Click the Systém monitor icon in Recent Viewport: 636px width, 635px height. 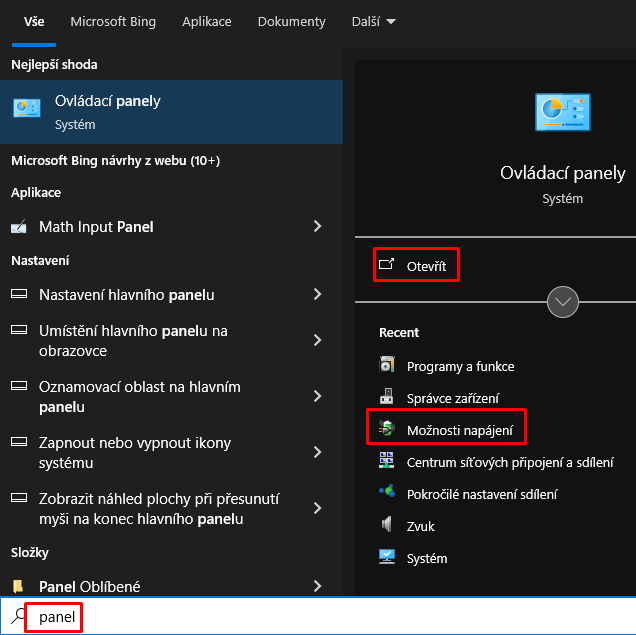click(x=387, y=556)
